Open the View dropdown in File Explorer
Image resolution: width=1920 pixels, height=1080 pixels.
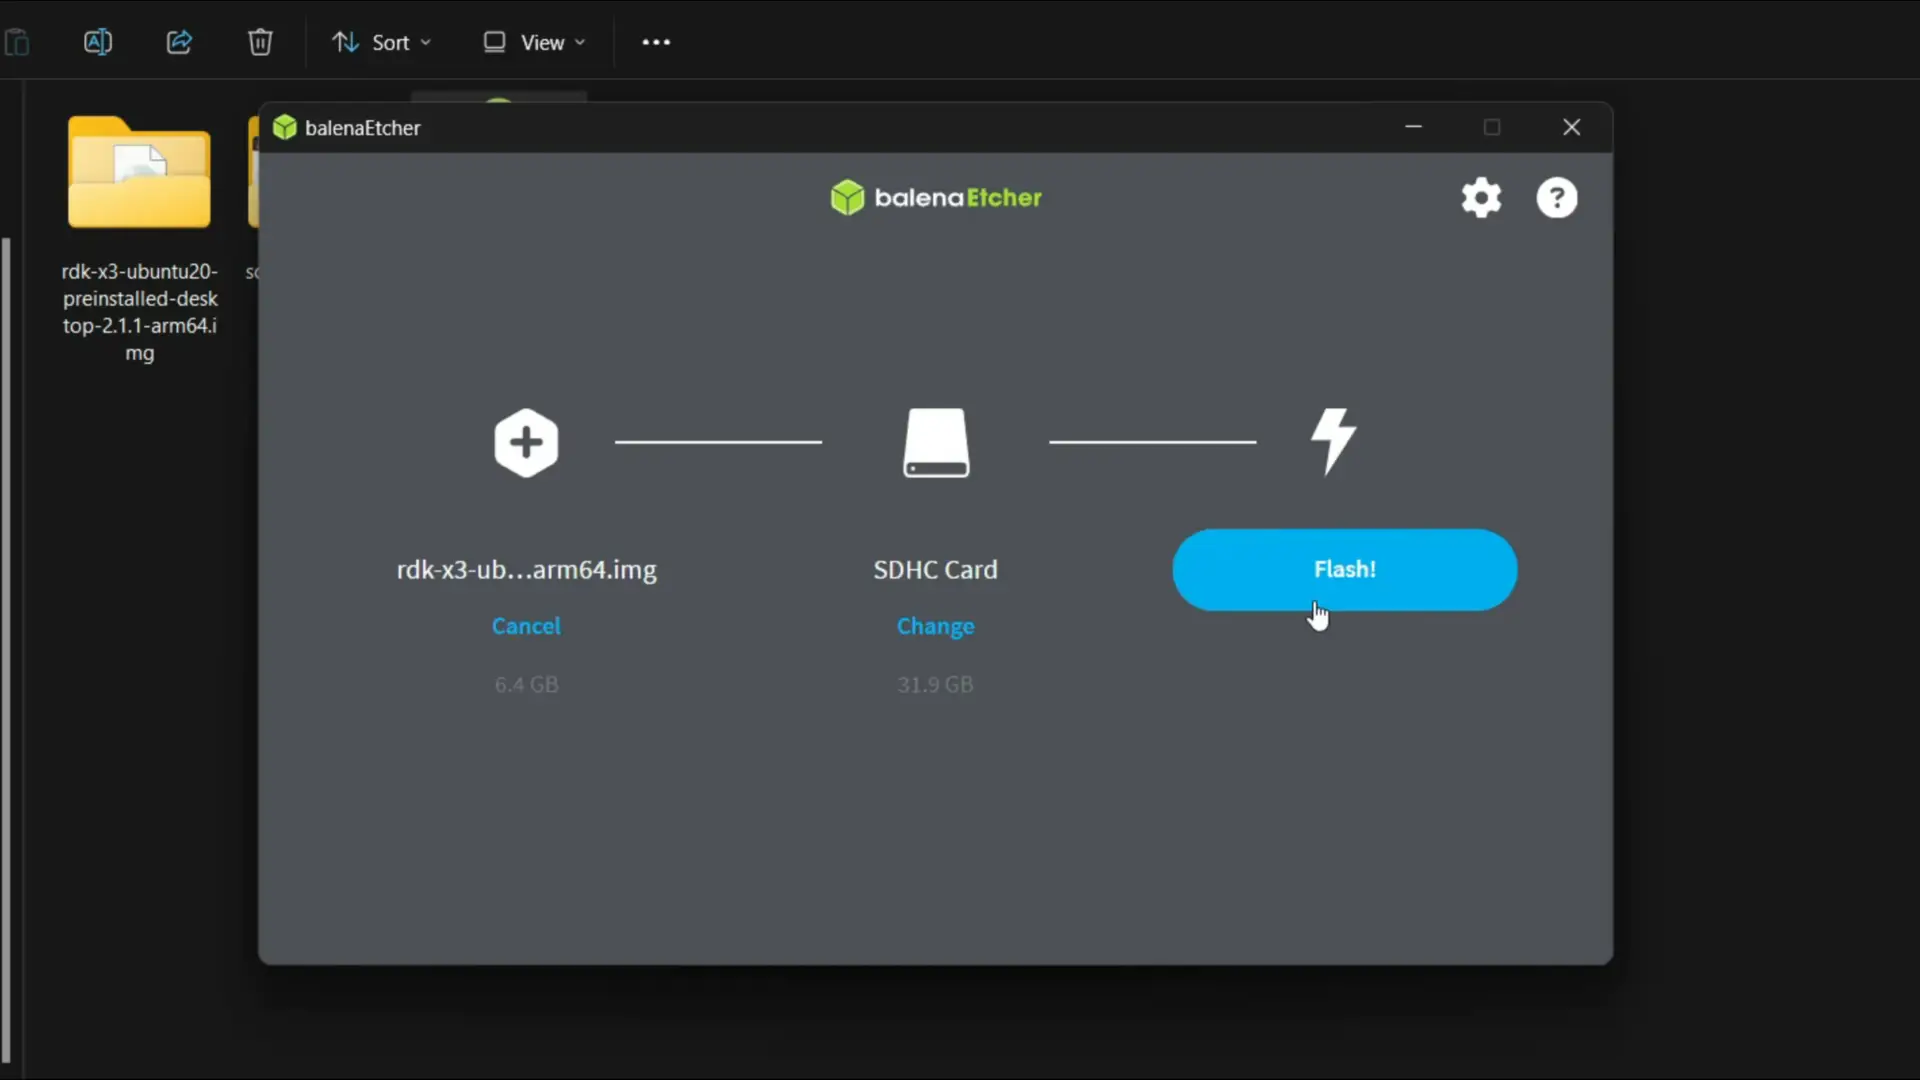pyautogui.click(x=534, y=42)
